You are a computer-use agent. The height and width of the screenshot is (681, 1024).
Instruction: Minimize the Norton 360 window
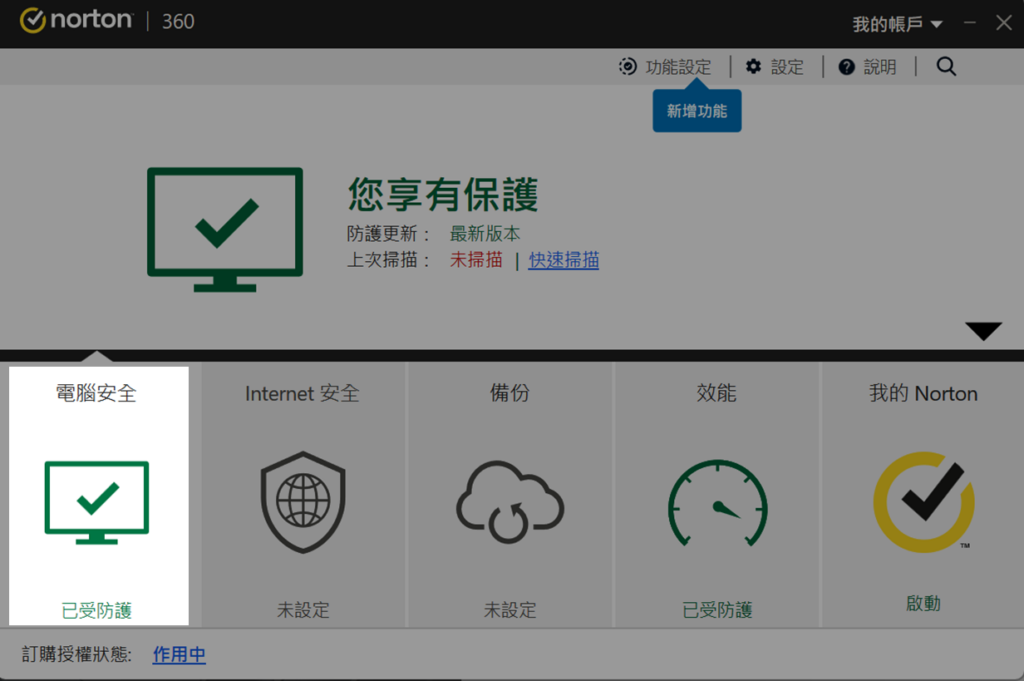pyautogui.click(x=970, y=23)
